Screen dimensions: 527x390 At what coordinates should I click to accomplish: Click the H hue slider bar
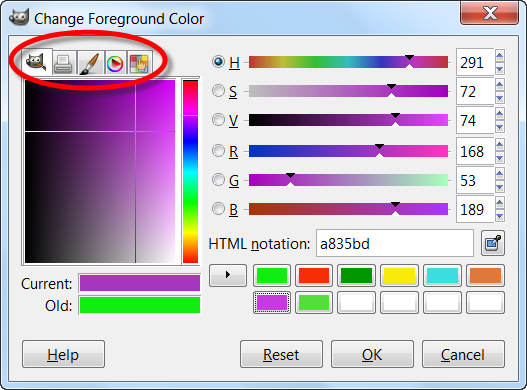click(348, 62)
